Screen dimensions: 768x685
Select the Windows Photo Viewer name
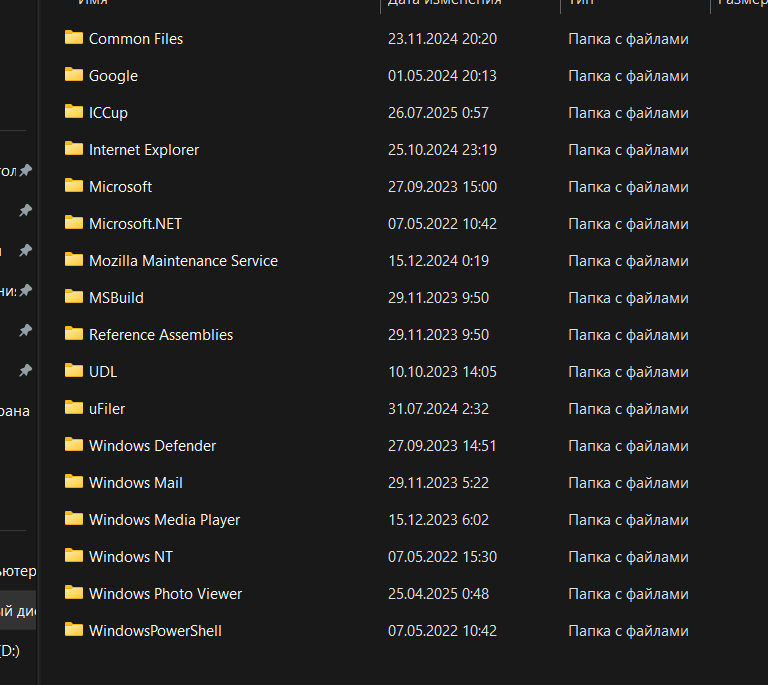click(x=166, y=594)
